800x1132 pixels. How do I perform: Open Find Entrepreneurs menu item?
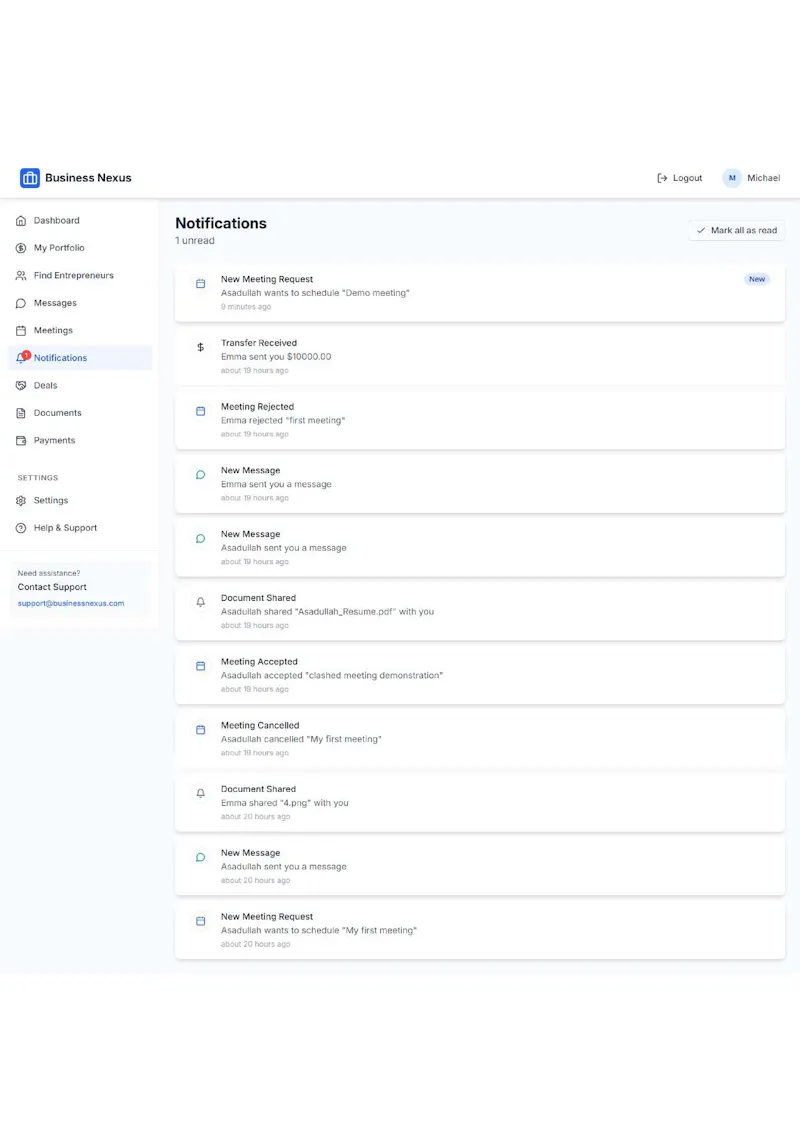(80, 276)
